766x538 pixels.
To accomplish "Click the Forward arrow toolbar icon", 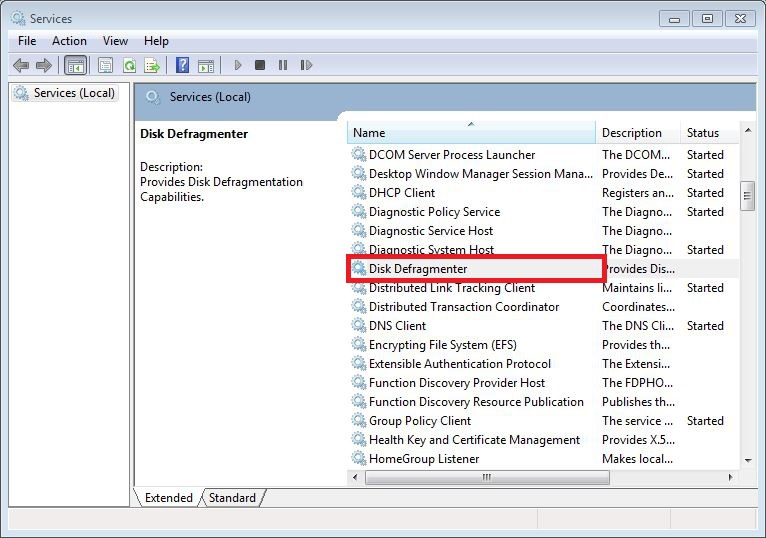I will (43, 65).
